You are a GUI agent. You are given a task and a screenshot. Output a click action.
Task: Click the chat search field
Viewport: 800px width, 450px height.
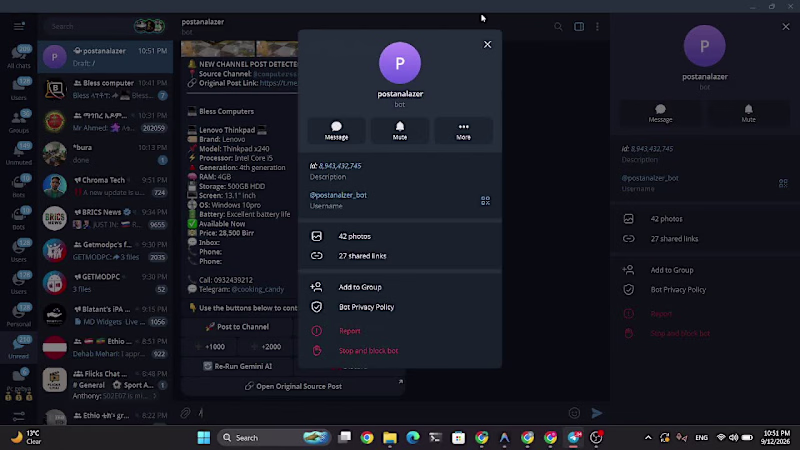[89, 26]
